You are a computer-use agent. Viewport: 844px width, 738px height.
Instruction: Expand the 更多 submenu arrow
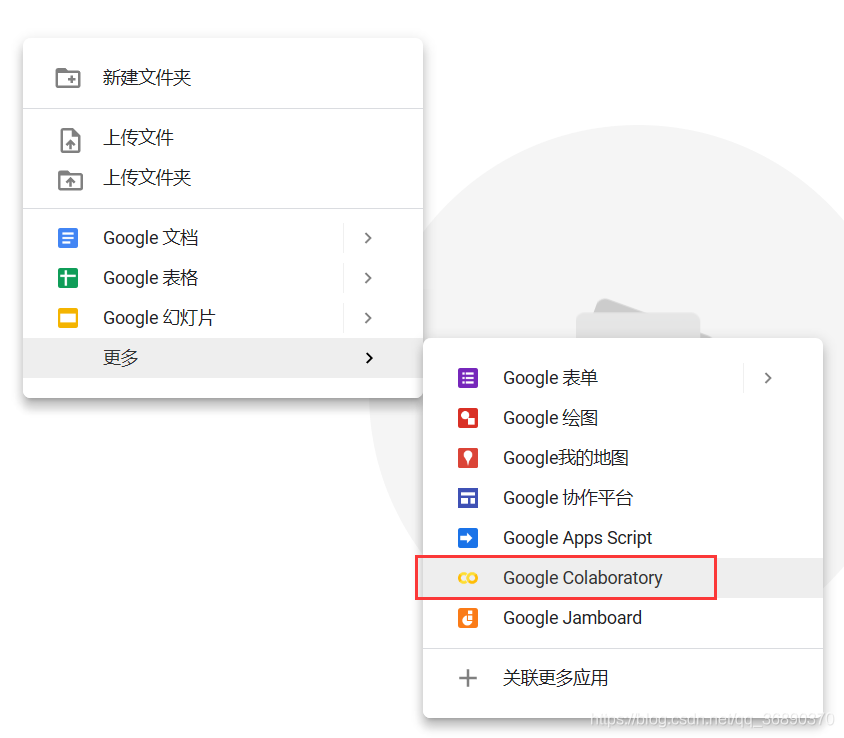(x=369, y=358)
